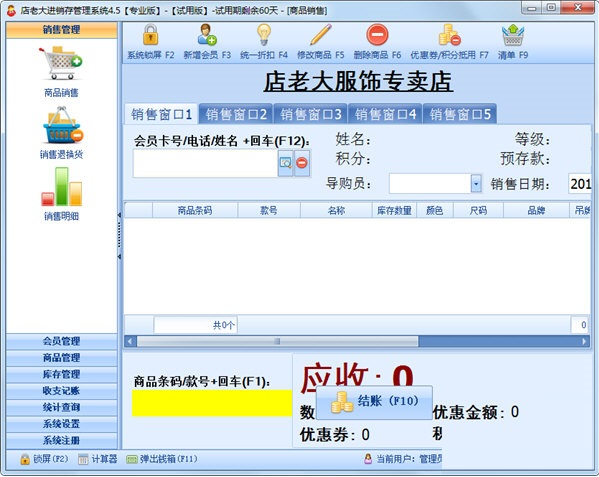The height and width of the screenshot is (477, 599).
Task: Click the 修改商品 F5 pencil icon
Action: 321,35
